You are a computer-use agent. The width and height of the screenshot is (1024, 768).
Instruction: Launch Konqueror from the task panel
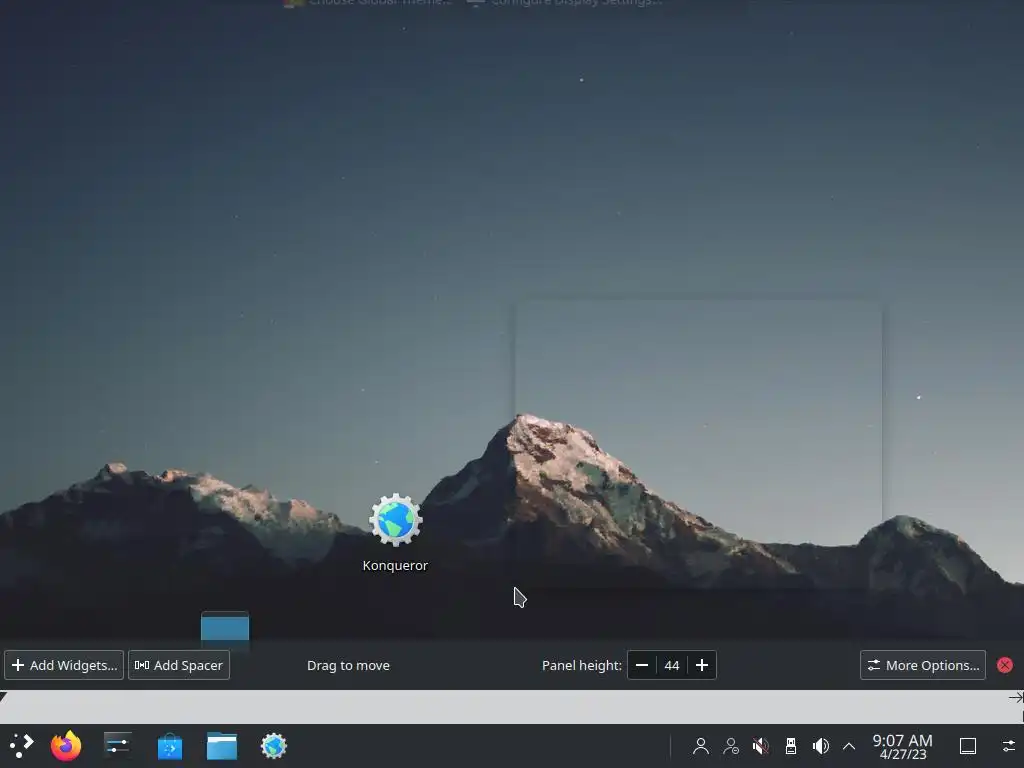pyautogui.click(x=274, y=746)
